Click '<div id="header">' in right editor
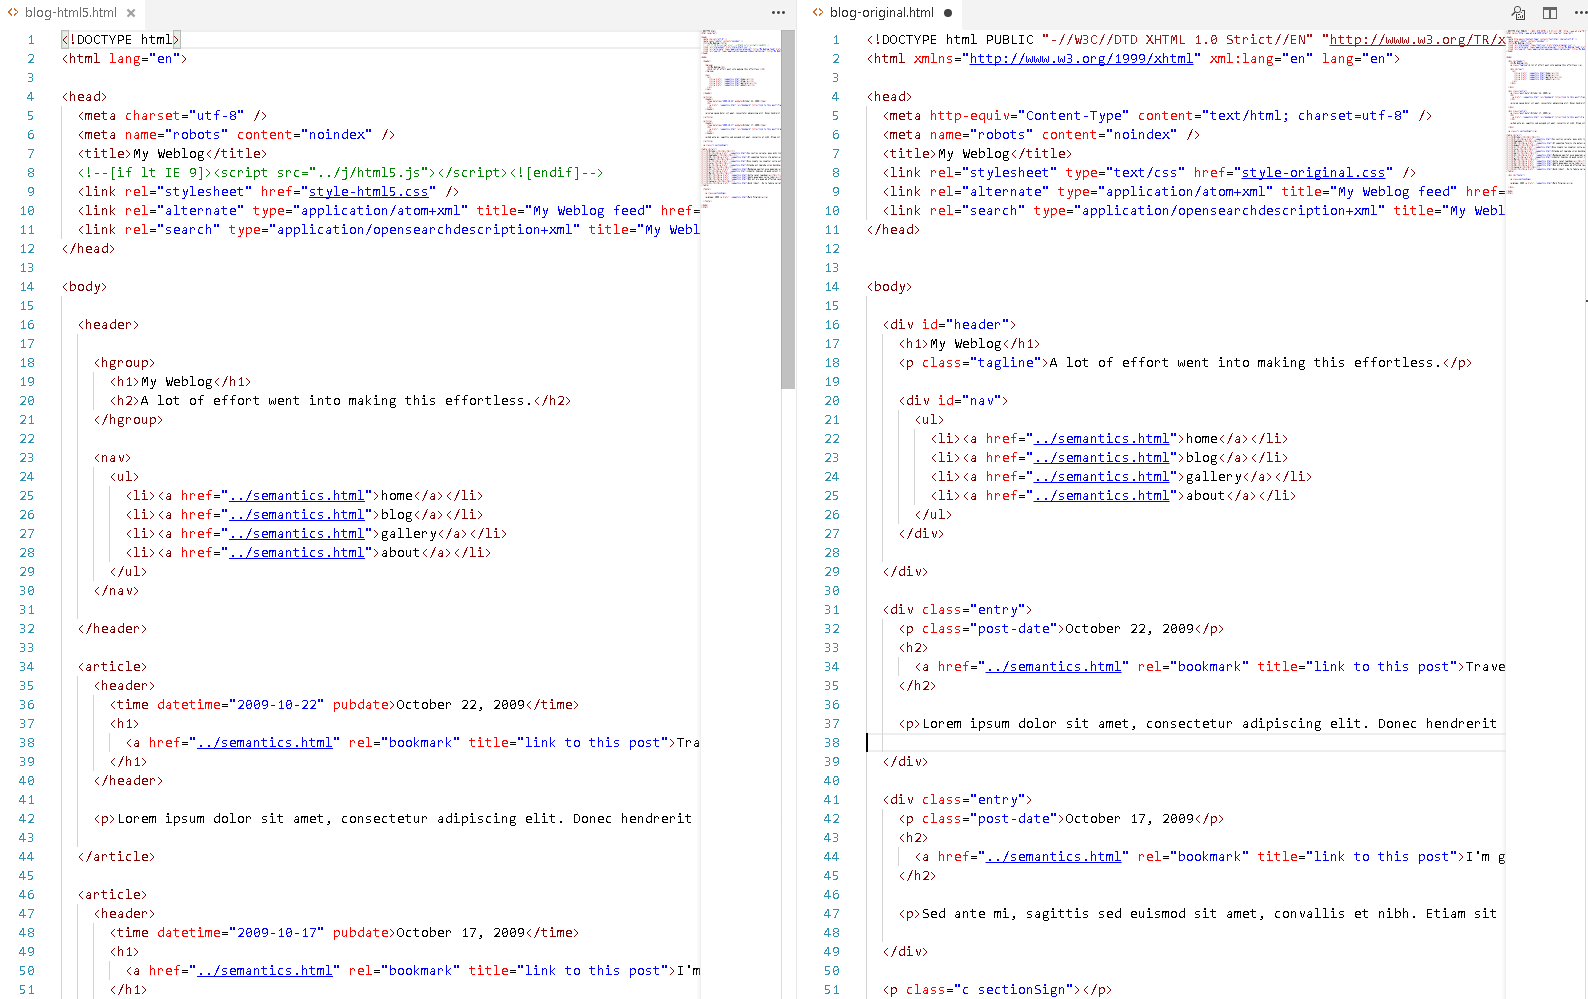Image resolution: width=1588 pixels, height=999 pixels. point(949,324)
